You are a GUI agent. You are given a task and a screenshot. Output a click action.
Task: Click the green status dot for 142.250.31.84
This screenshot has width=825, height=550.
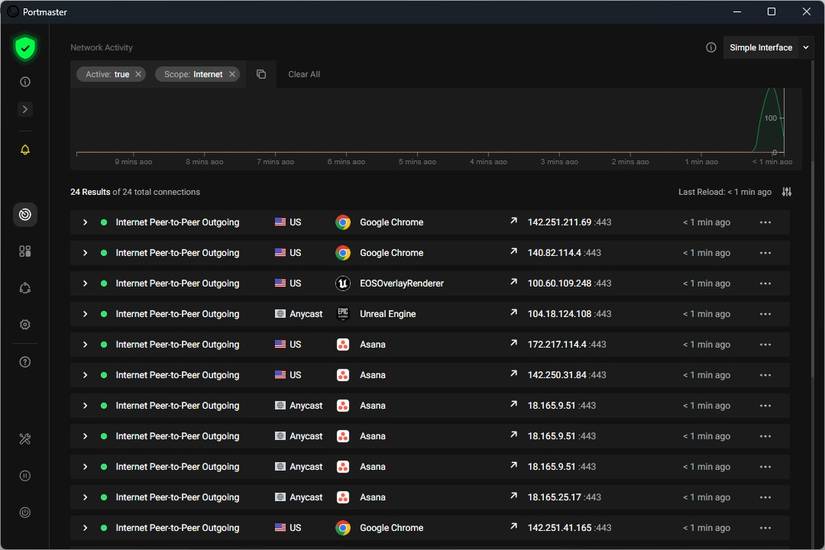104,375
